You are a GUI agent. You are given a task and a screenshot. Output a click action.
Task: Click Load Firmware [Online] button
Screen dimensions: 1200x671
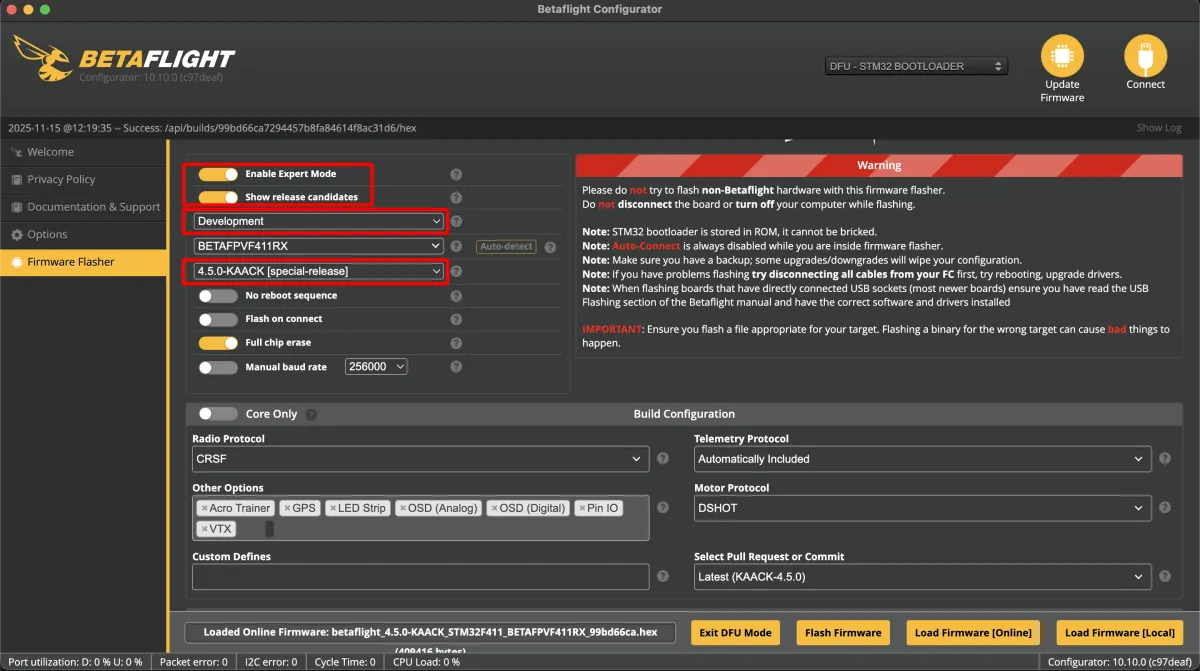[x=973, y=632]
